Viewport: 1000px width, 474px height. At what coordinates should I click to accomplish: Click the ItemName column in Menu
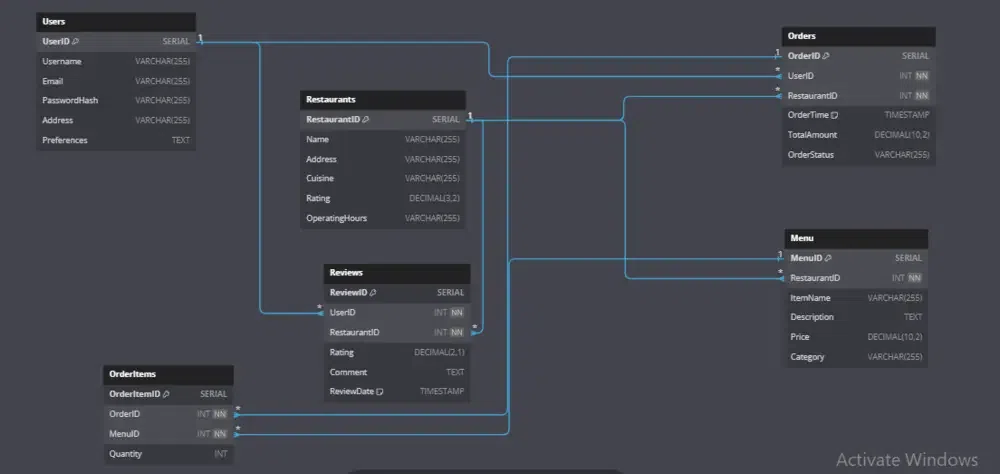click(x=856, y=298)
